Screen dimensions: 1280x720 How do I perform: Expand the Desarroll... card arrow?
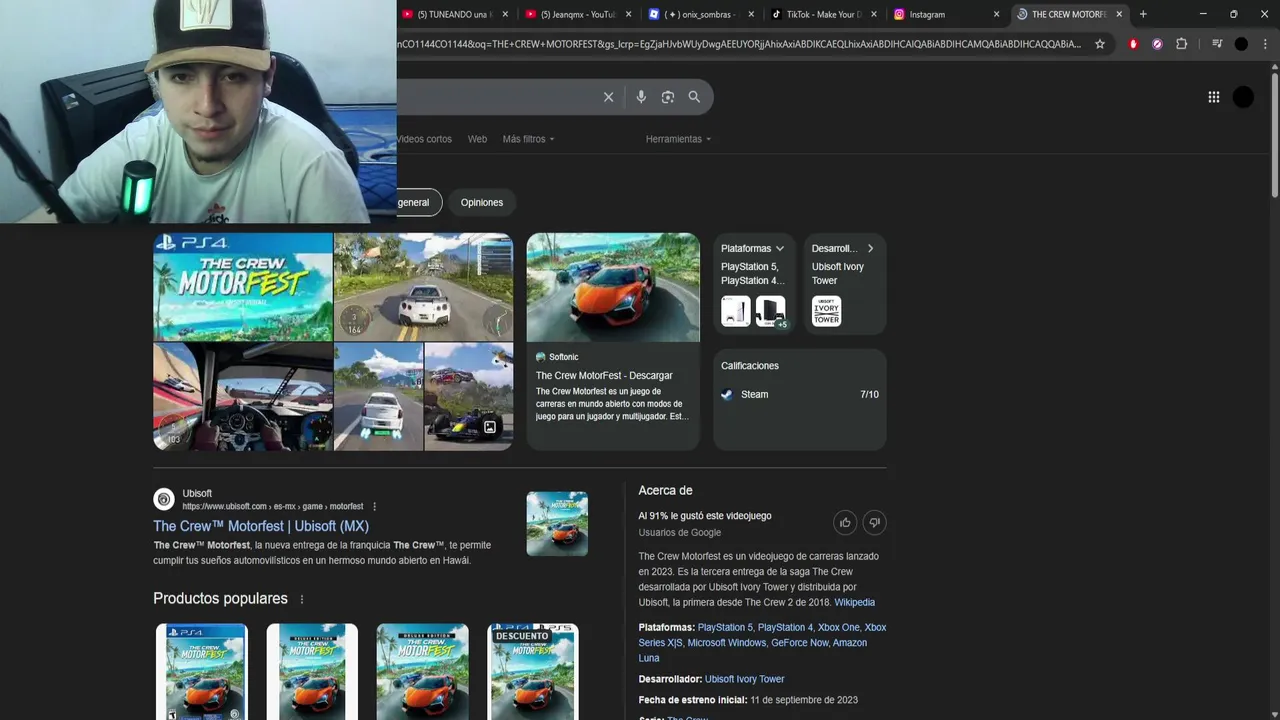(x=870, y=248)
